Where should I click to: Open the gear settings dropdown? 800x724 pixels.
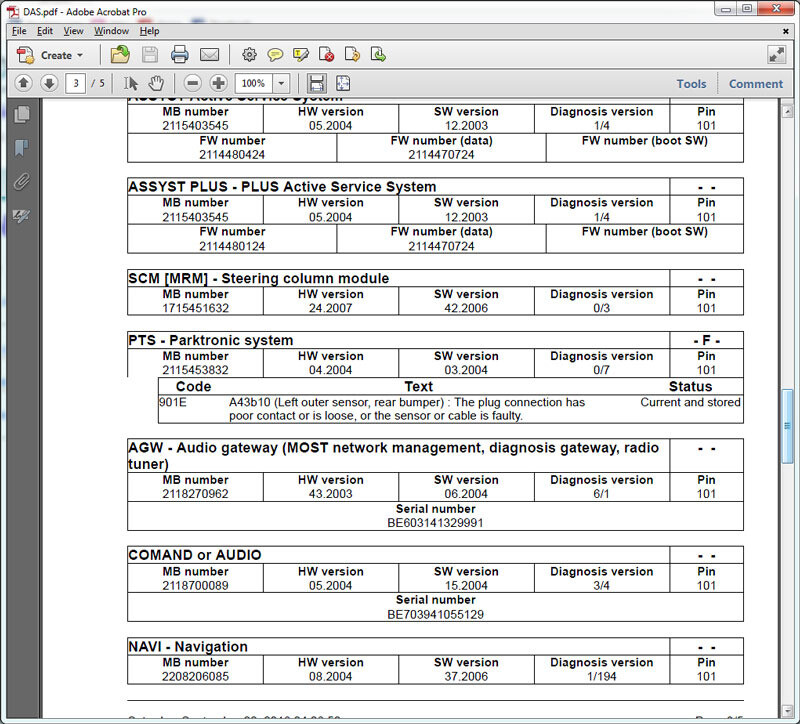point(249,54)
